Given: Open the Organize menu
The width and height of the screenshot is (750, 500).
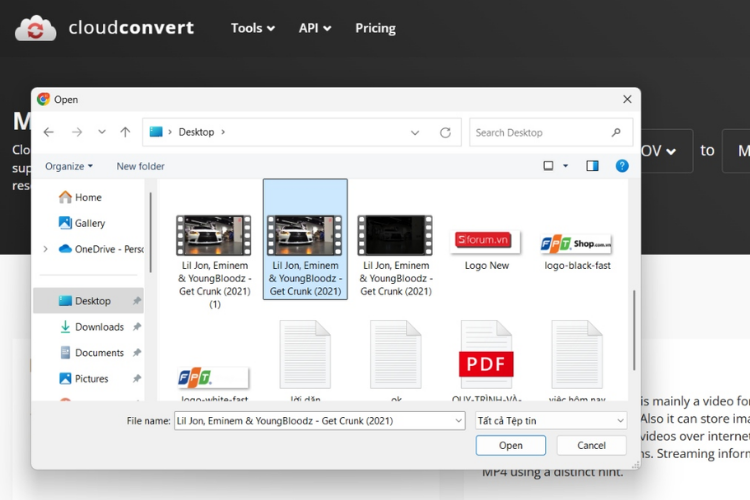Looking at the screenshot, I should coord(69,166).
